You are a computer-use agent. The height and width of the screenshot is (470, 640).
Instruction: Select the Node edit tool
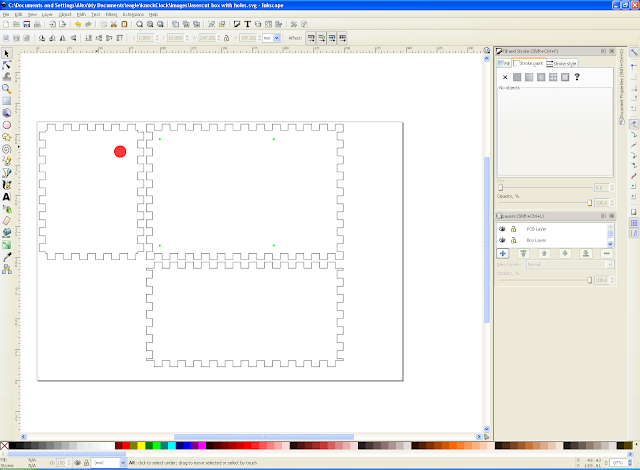(x=7, y=65)
